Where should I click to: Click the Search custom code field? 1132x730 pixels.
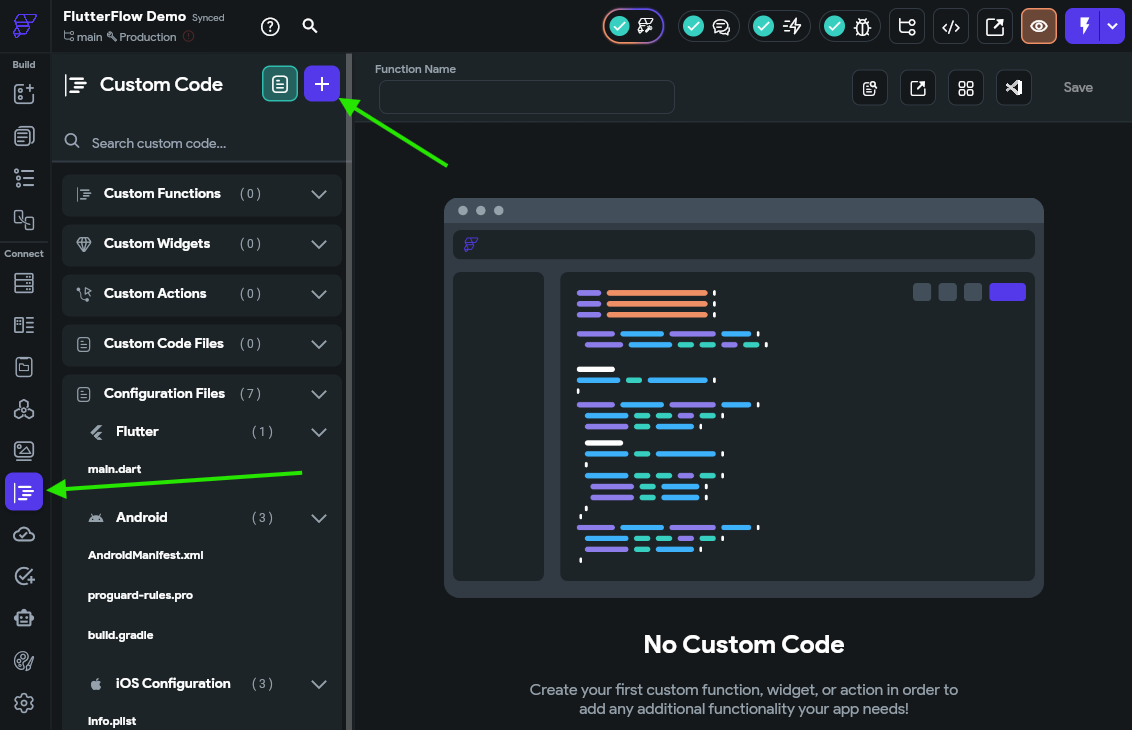coord(202,143)
